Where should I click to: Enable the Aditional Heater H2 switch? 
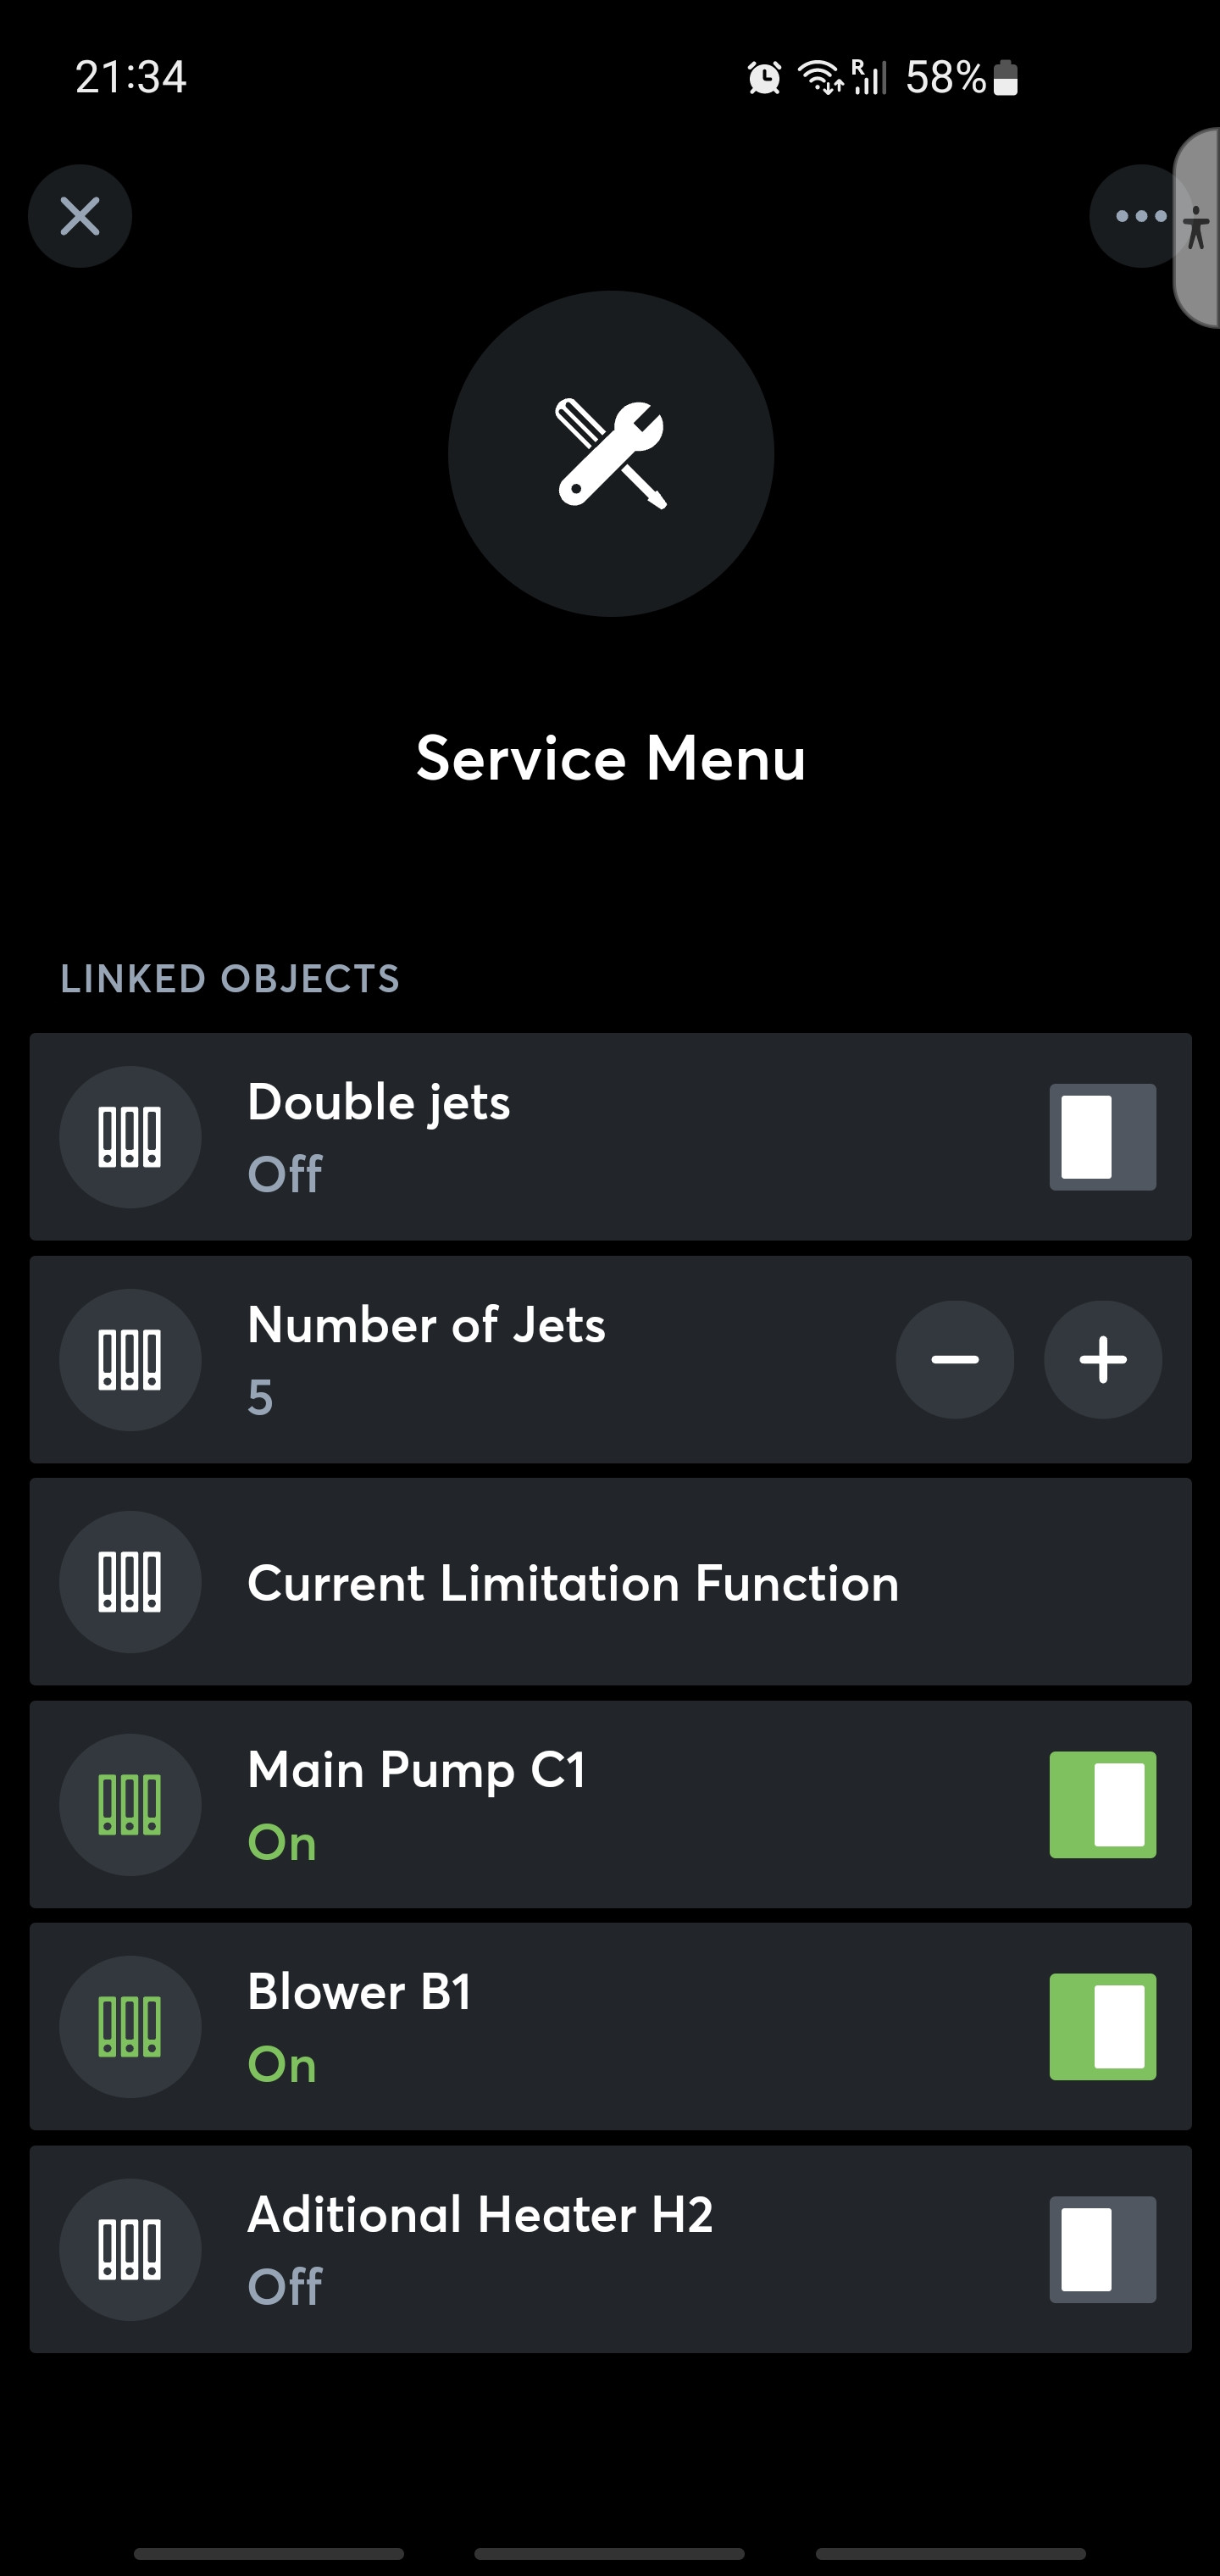[1102, 2249]
